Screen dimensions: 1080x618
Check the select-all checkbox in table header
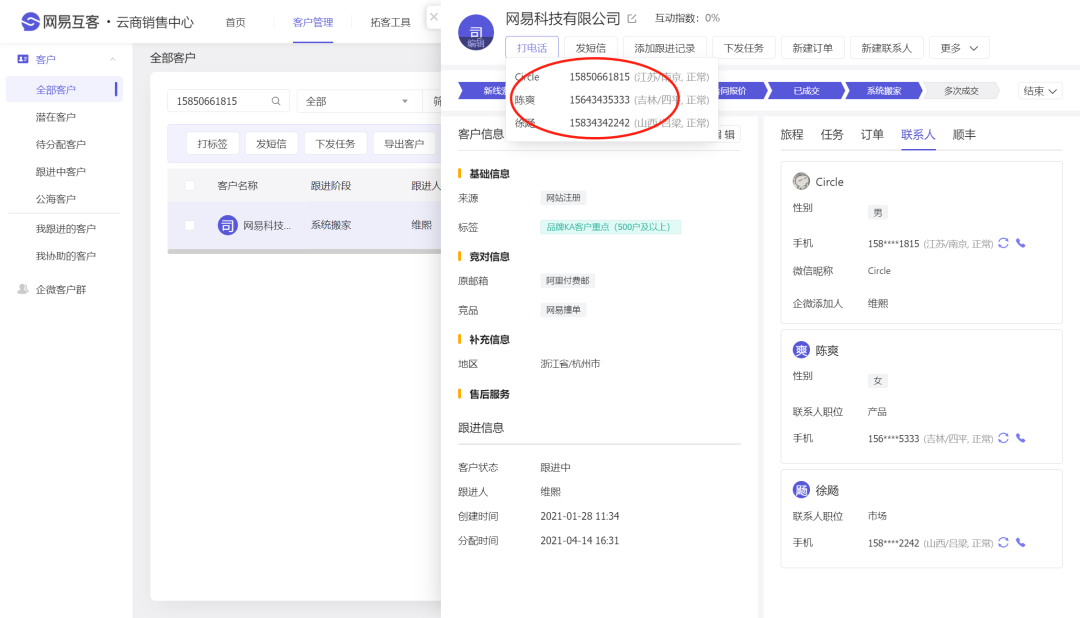tap(190, 185)
